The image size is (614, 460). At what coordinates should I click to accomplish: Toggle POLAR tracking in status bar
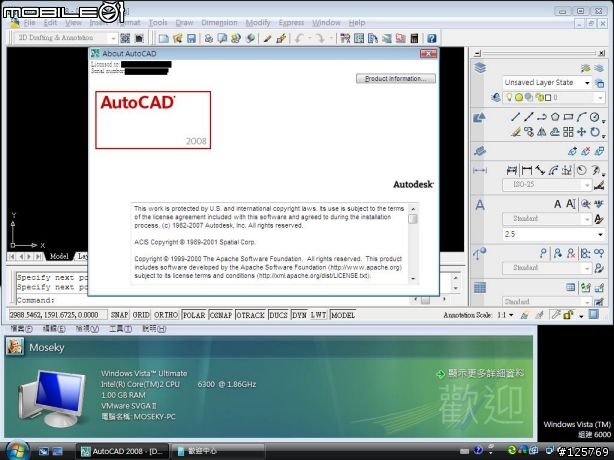(x=194, y=315)
